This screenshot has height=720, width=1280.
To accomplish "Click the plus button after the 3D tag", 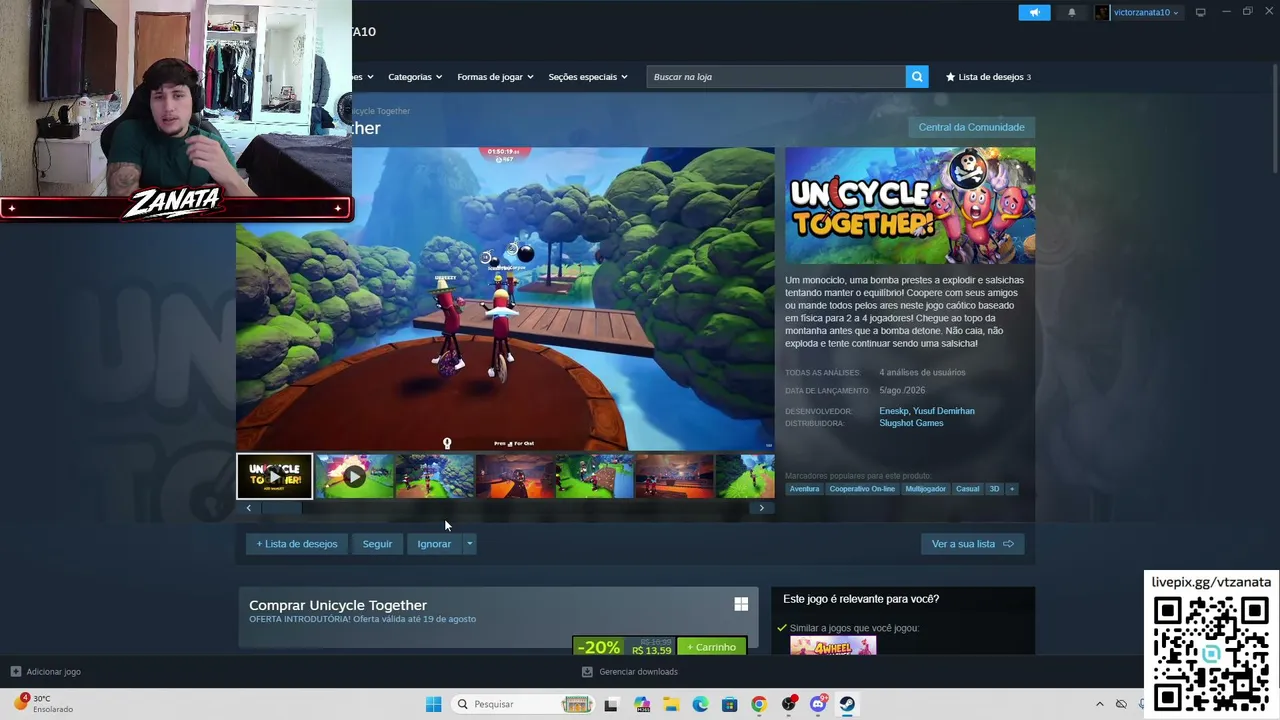I will (1011, 489).
